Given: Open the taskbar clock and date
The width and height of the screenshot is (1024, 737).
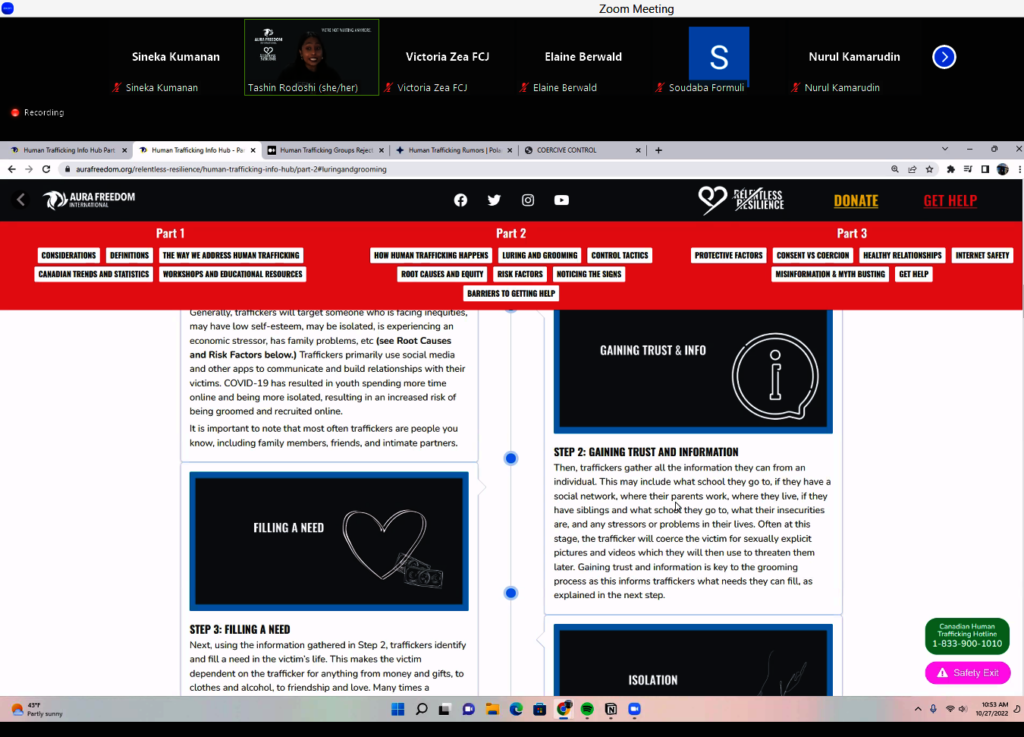Looking at the screenshot, I should (x=991, y=709).
